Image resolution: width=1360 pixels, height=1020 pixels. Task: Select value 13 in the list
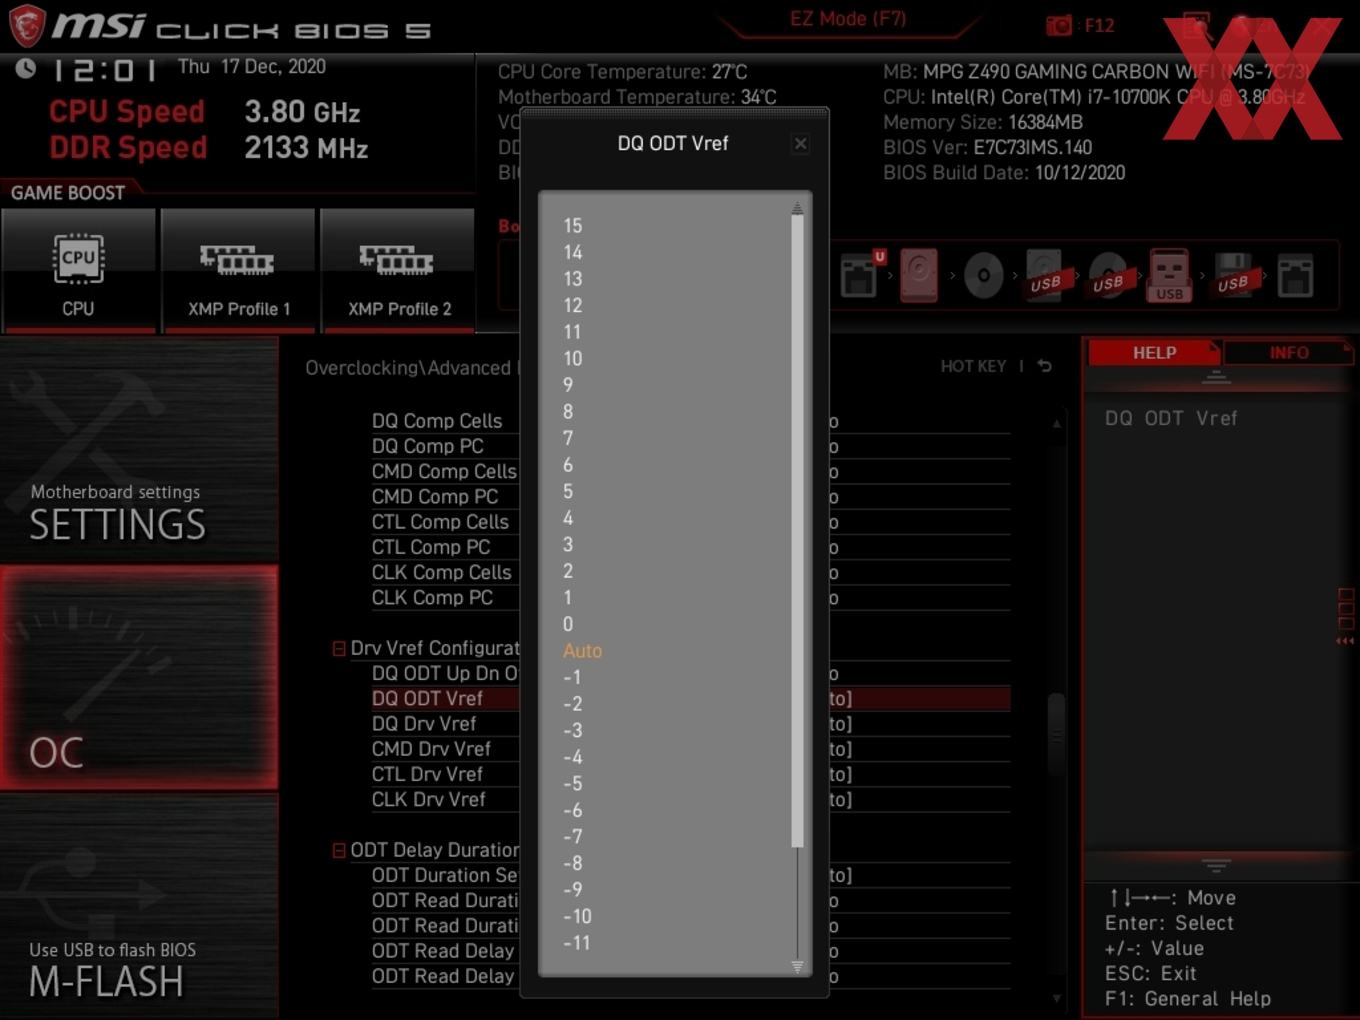(572, 279)
